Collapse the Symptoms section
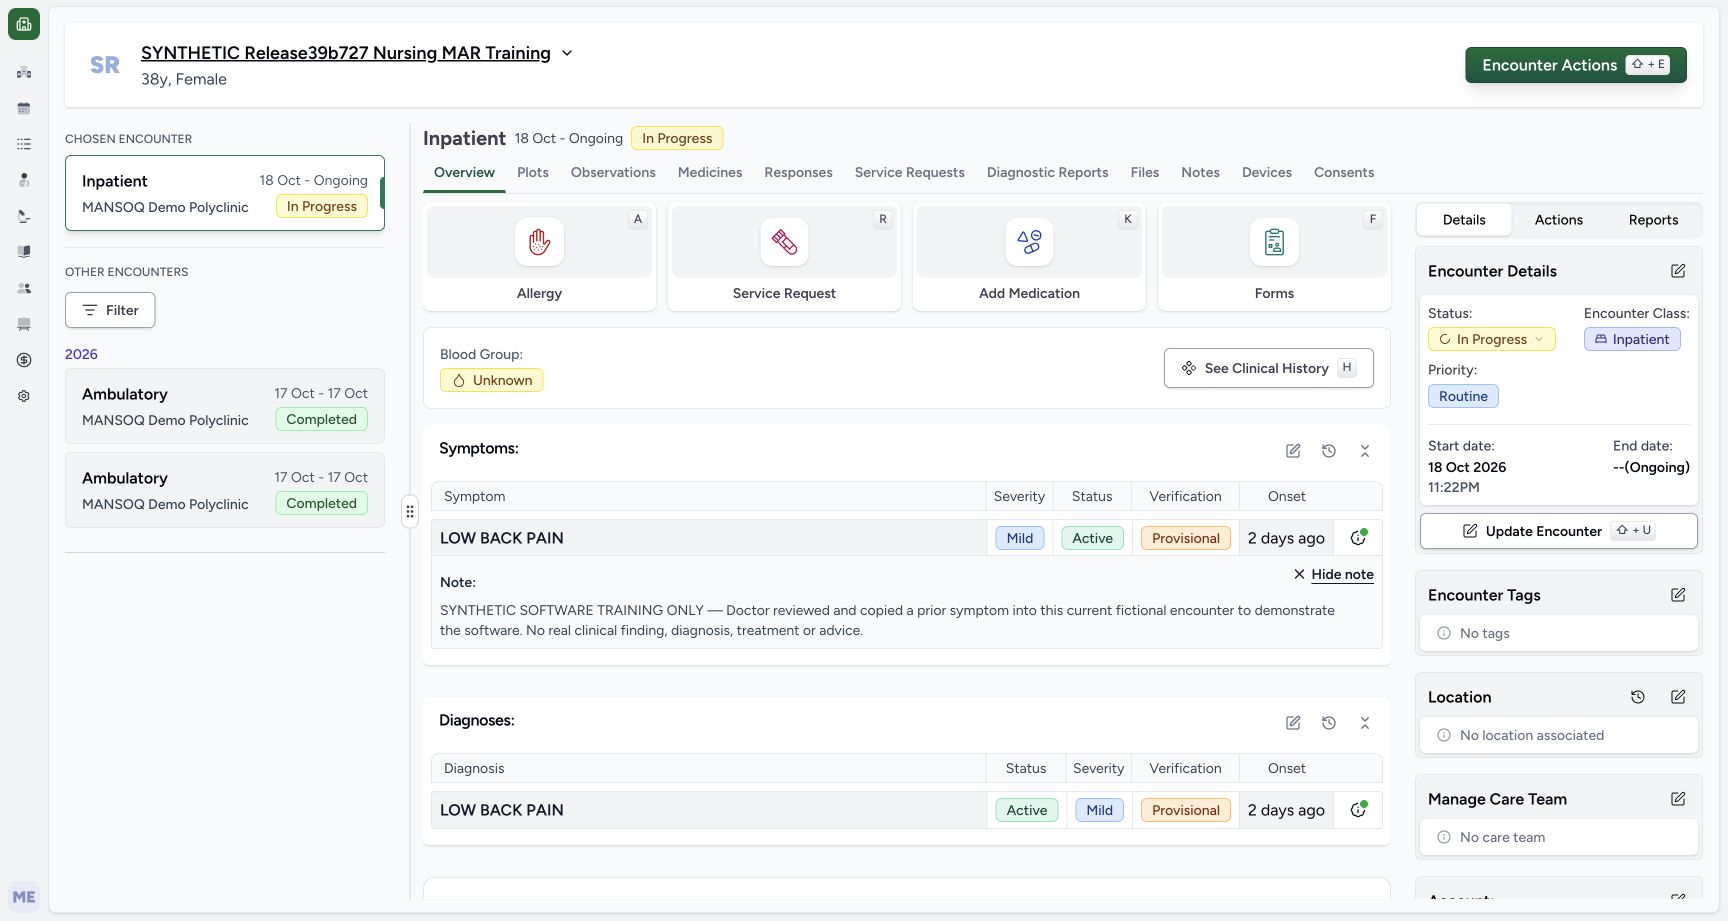This screenshot has height=921, width=1728. (1365, 451)
